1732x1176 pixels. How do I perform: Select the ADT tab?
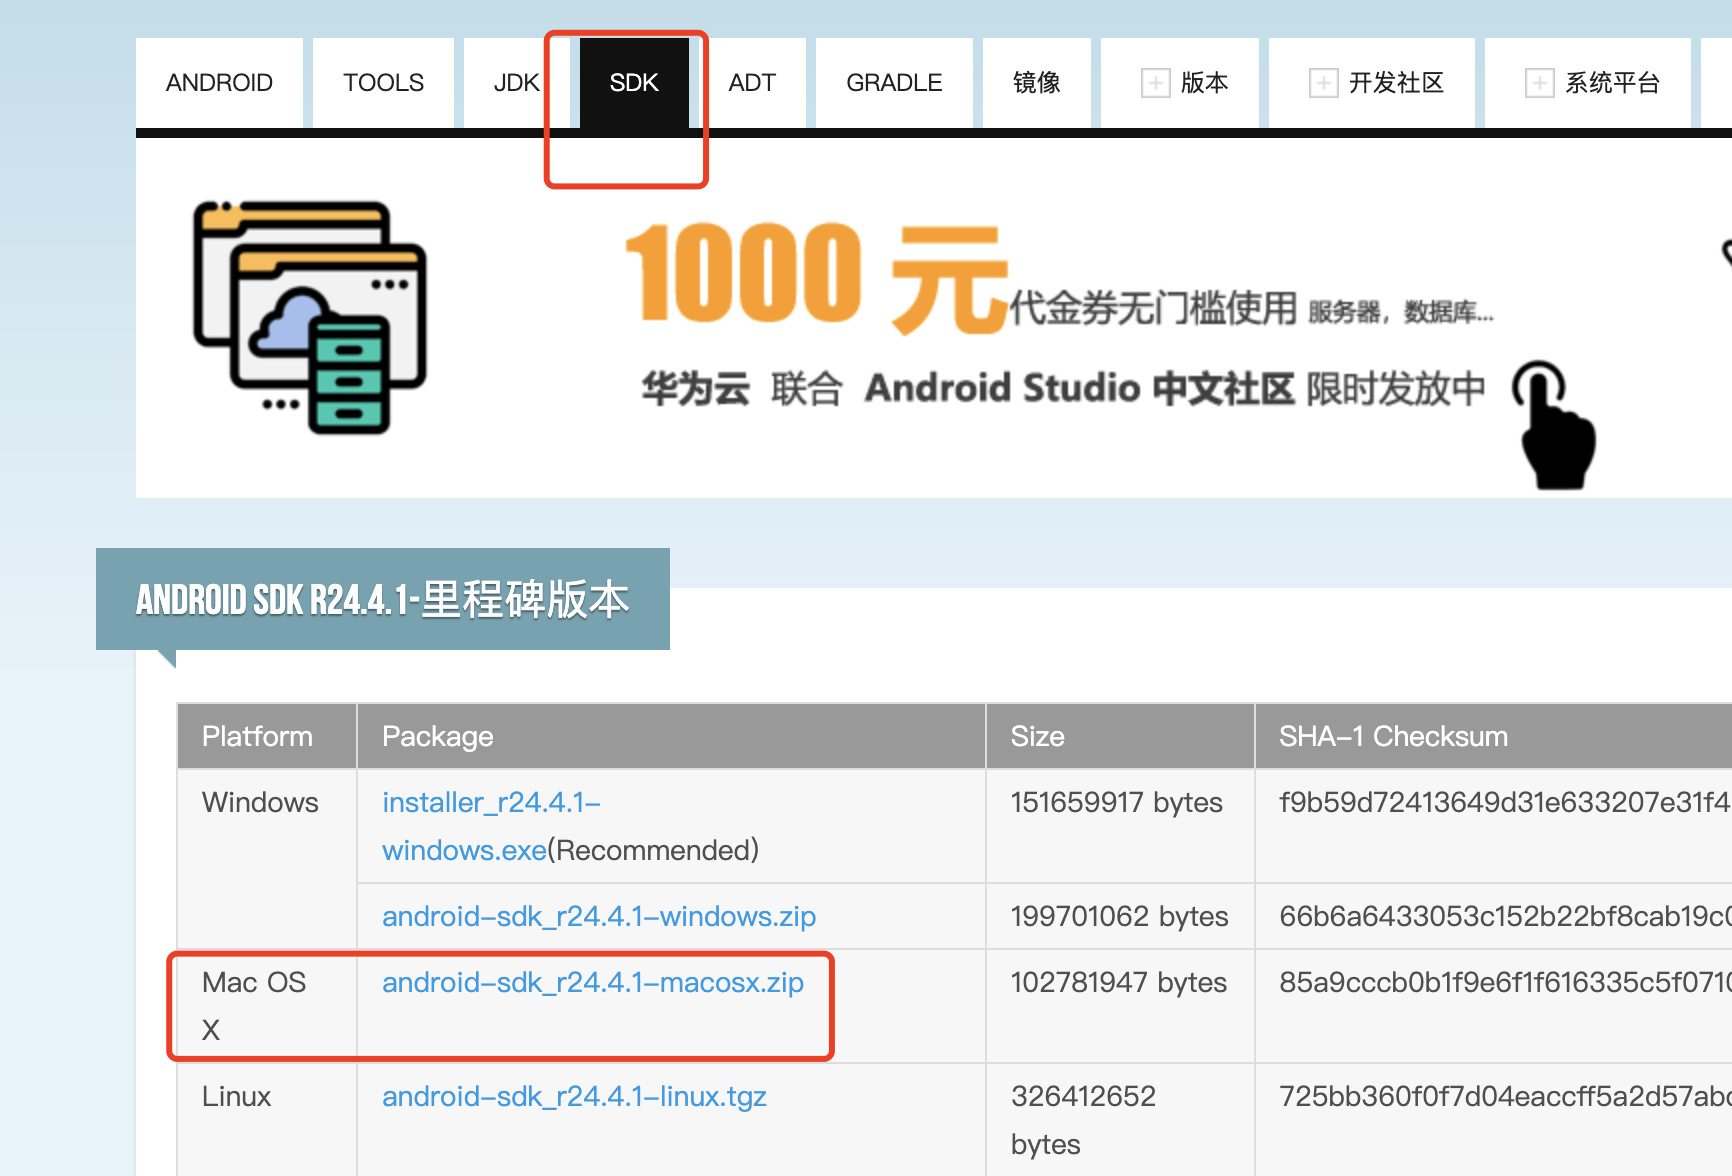tap(752, 83)
